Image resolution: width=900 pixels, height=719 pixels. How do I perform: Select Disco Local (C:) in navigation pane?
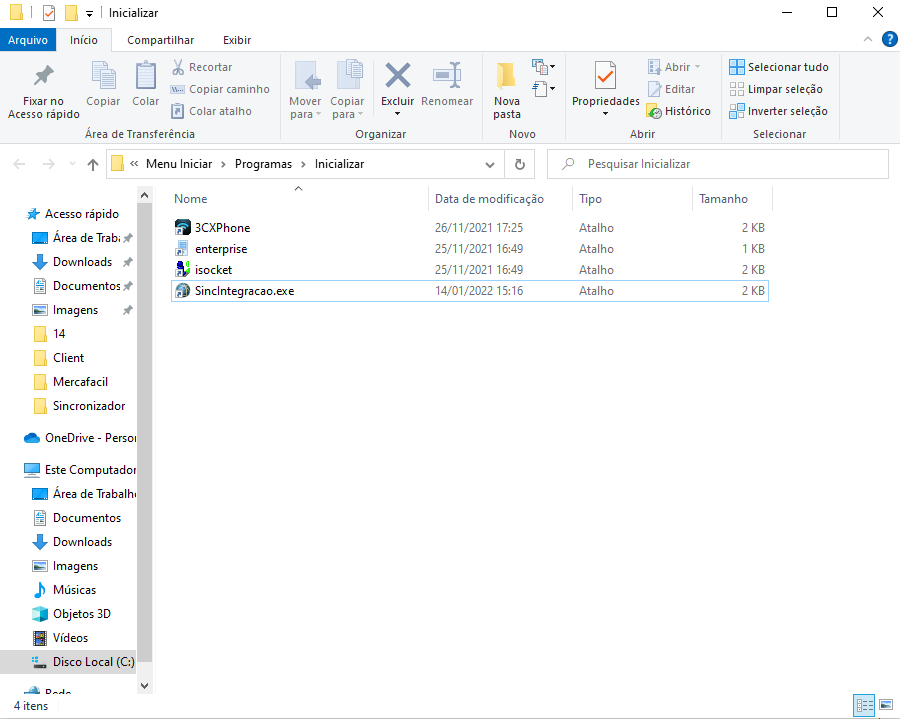point(92,662)
